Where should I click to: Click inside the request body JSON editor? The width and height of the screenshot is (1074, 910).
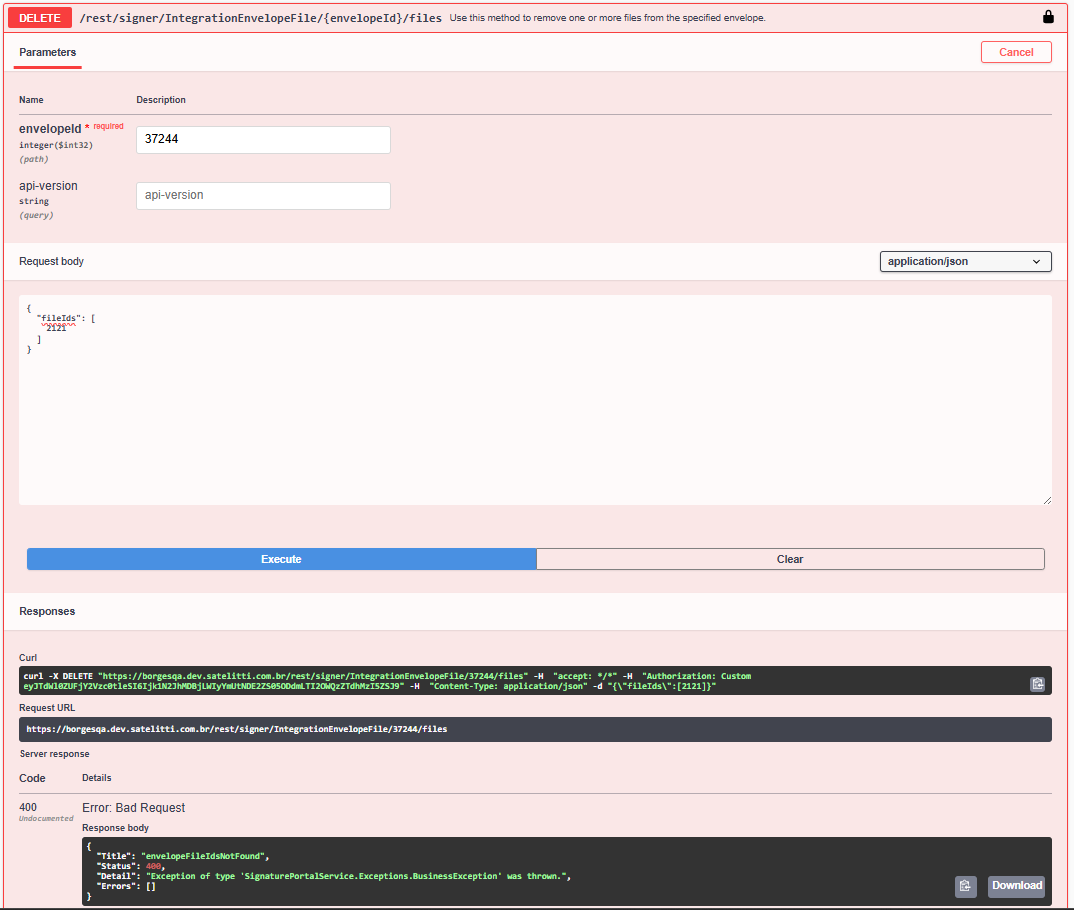pyautogui.click(x=535, y=420)
